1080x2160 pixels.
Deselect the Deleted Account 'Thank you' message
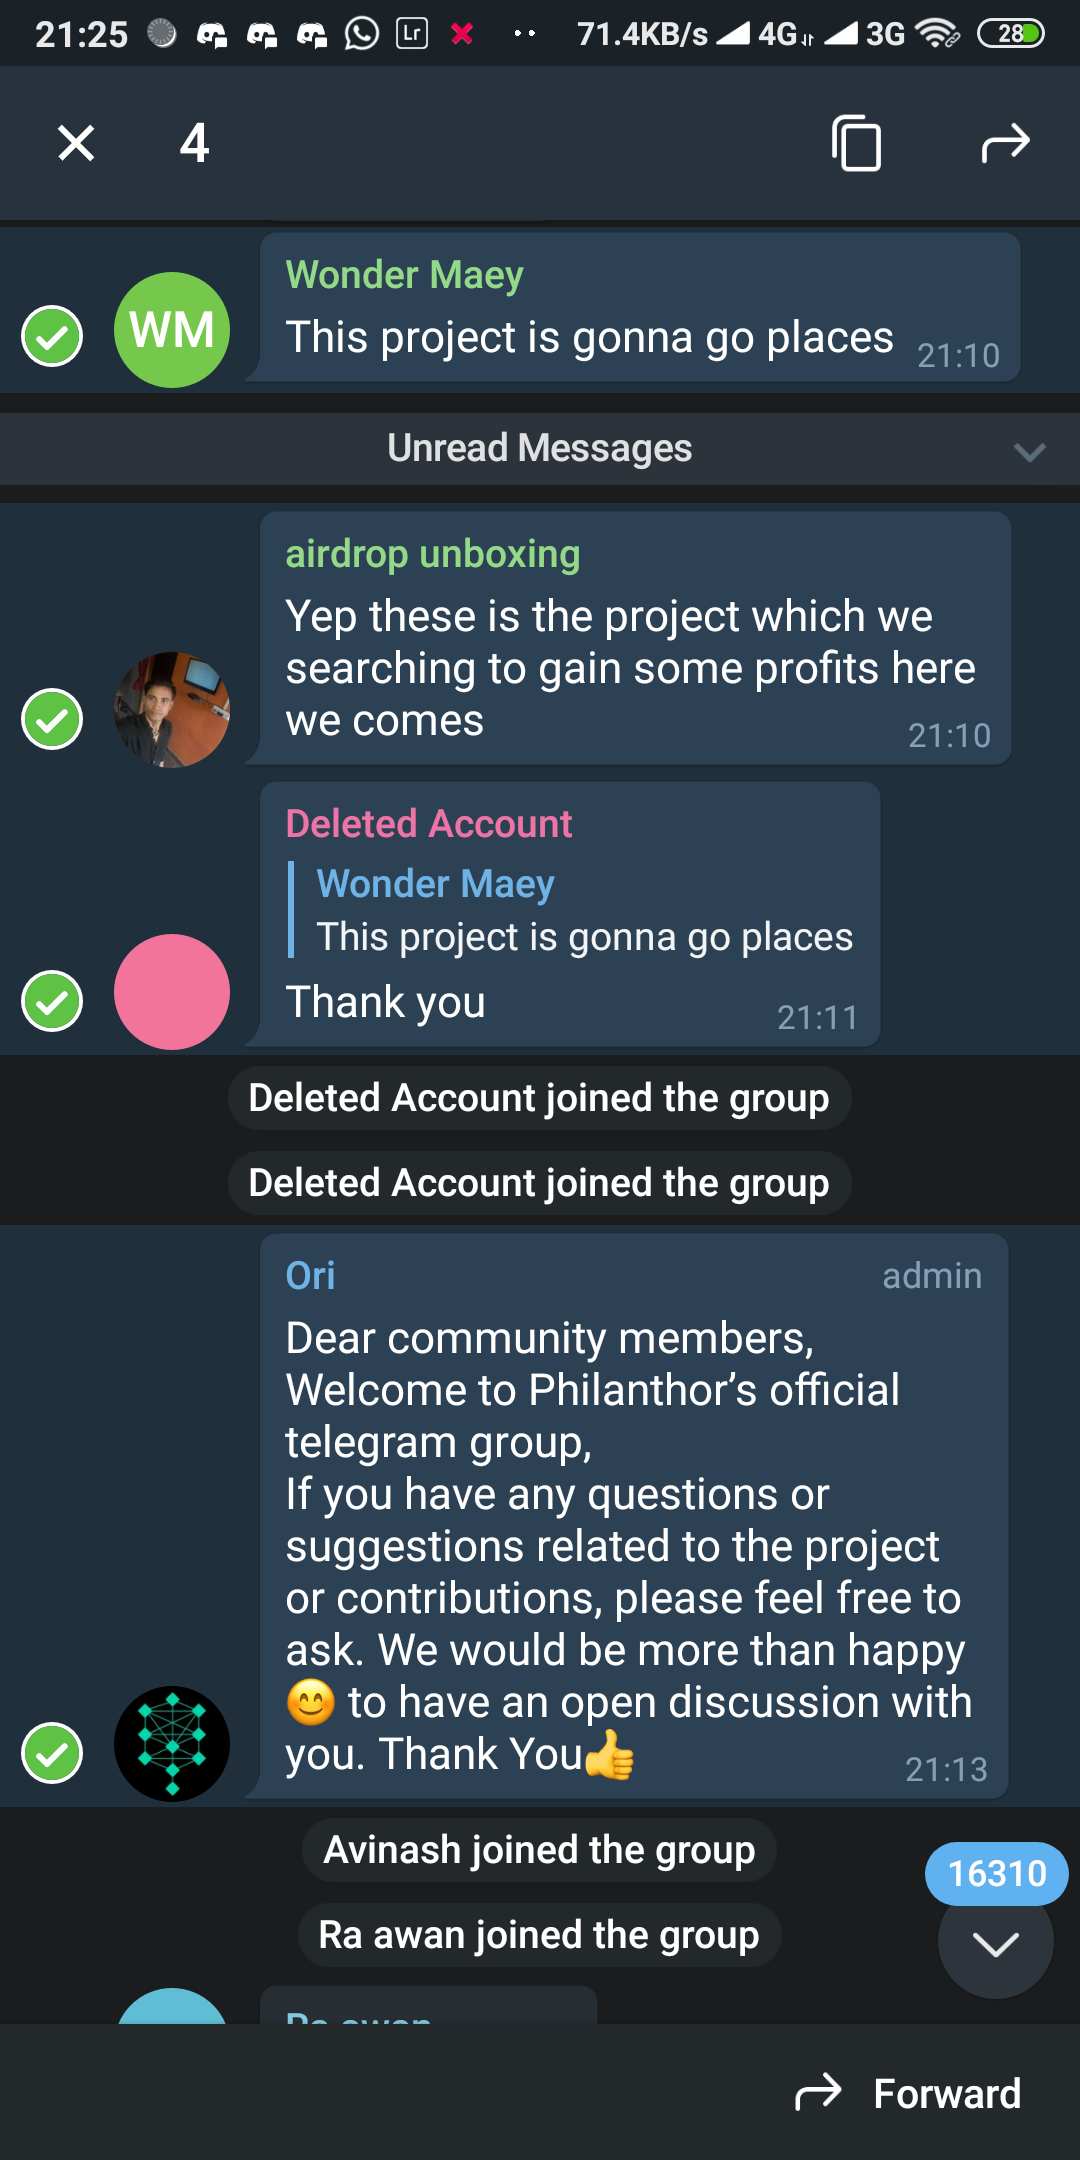(52, 1001)
